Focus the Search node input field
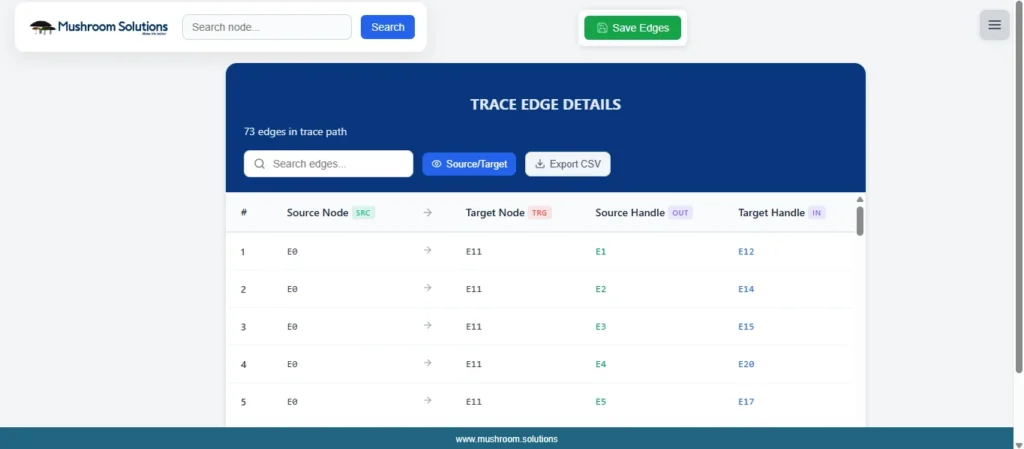1024x449 pixels. pos(266,27)
